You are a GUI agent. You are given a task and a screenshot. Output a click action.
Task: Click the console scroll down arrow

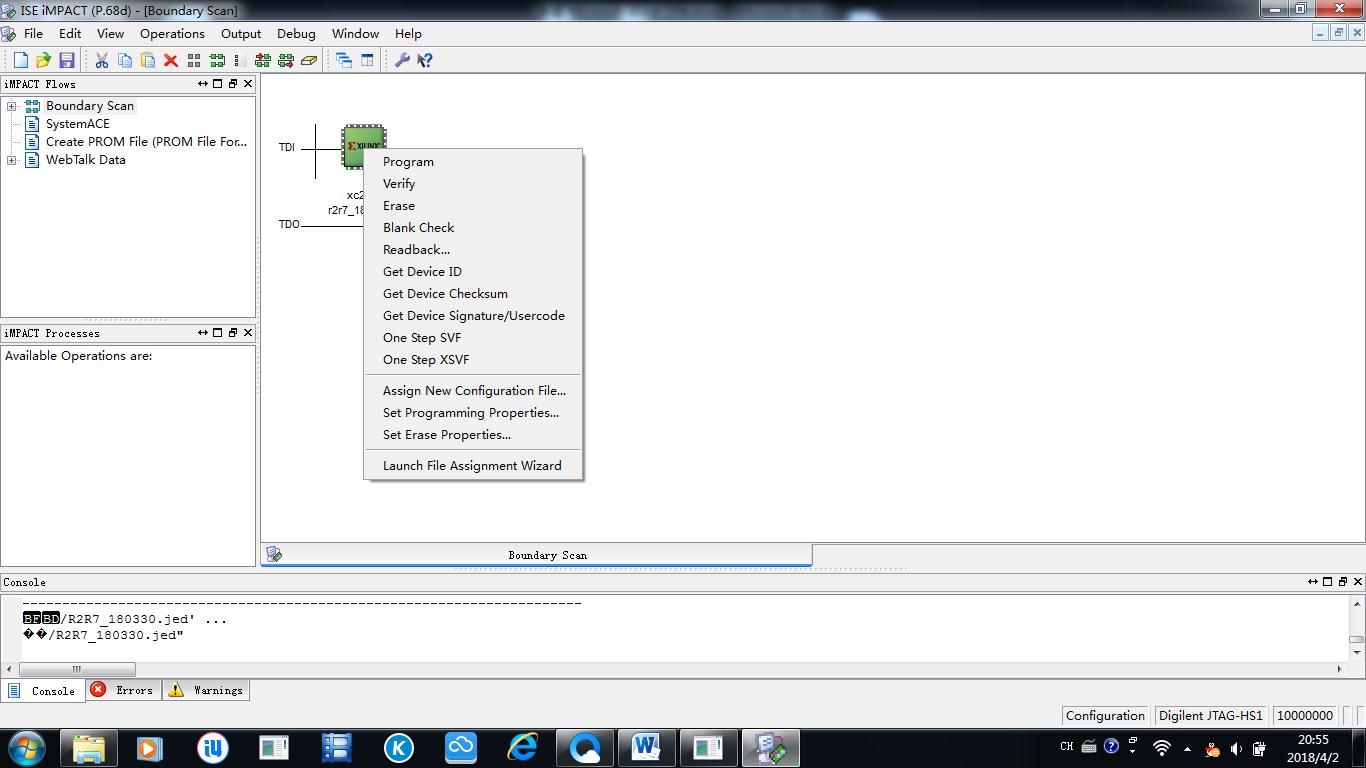(1357, 653)
